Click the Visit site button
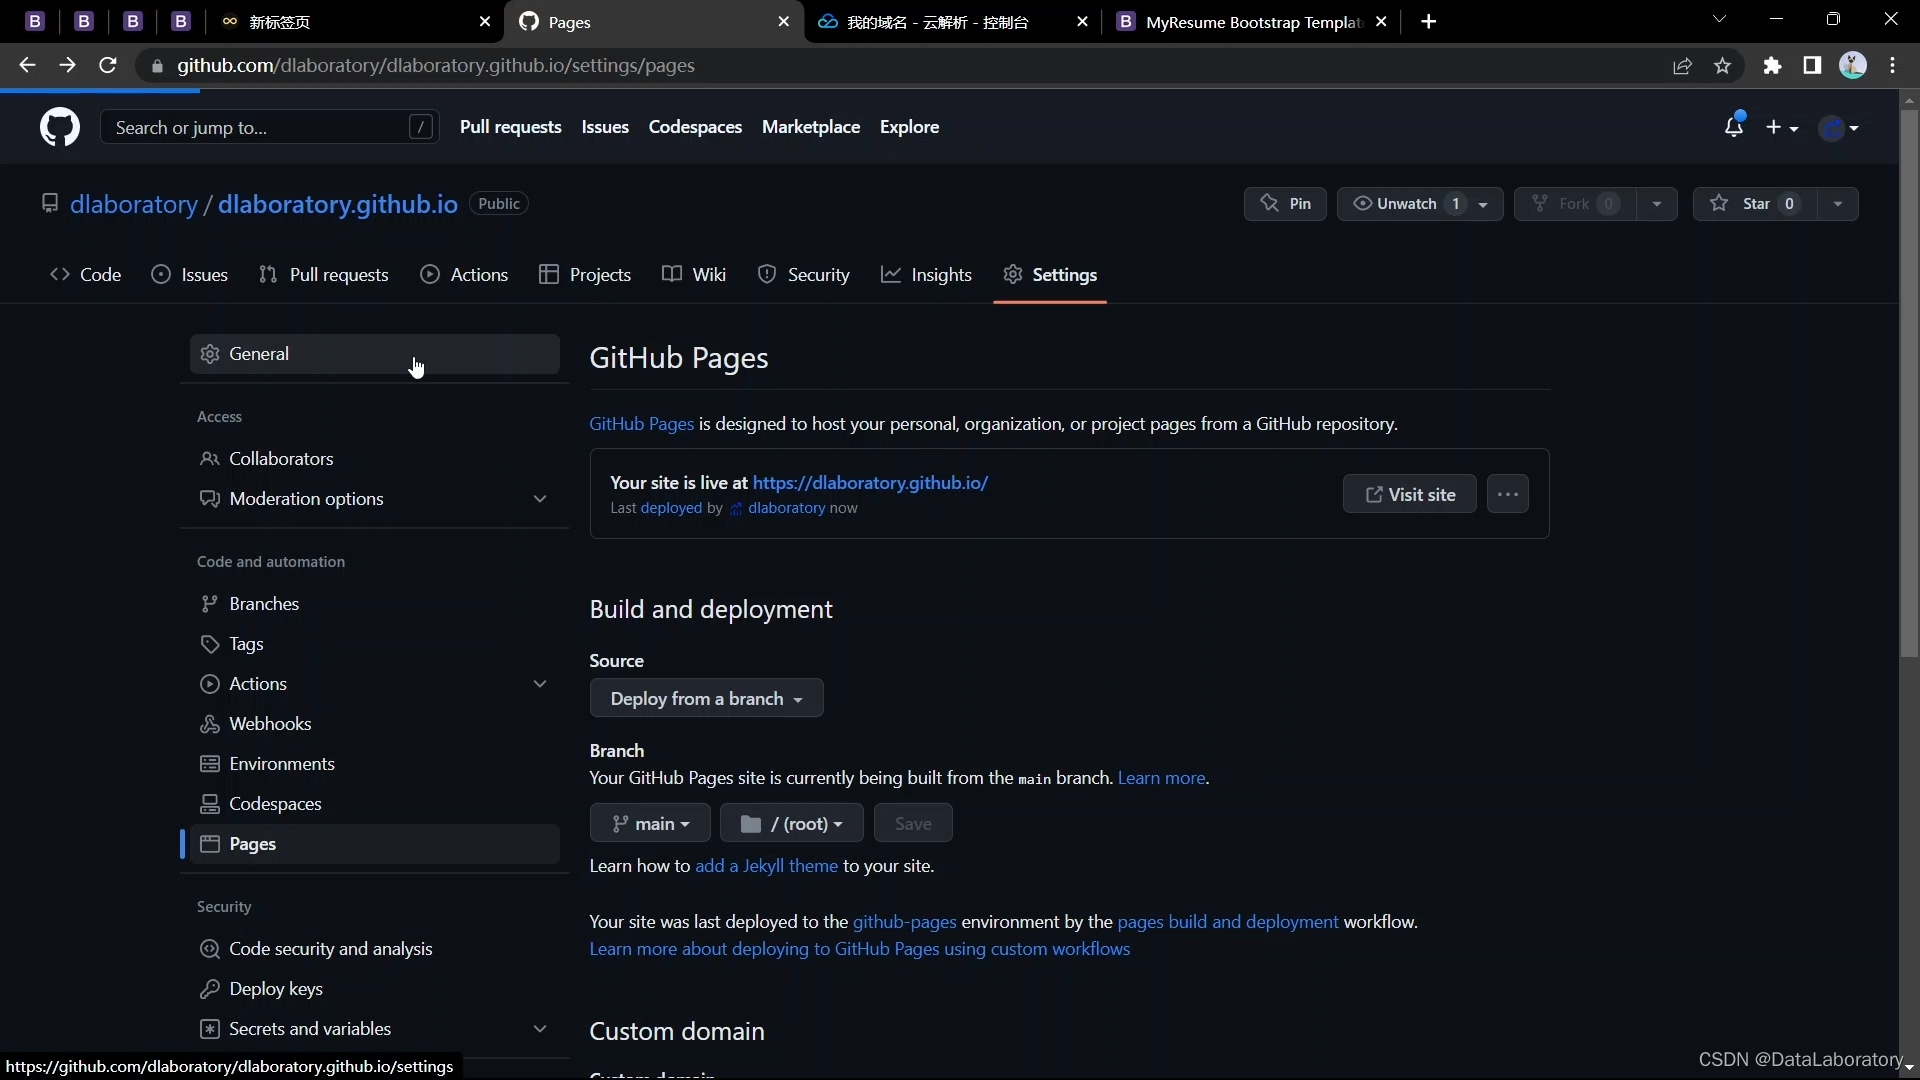This screenshot has height=1080, width=1920. point(1409,494)
